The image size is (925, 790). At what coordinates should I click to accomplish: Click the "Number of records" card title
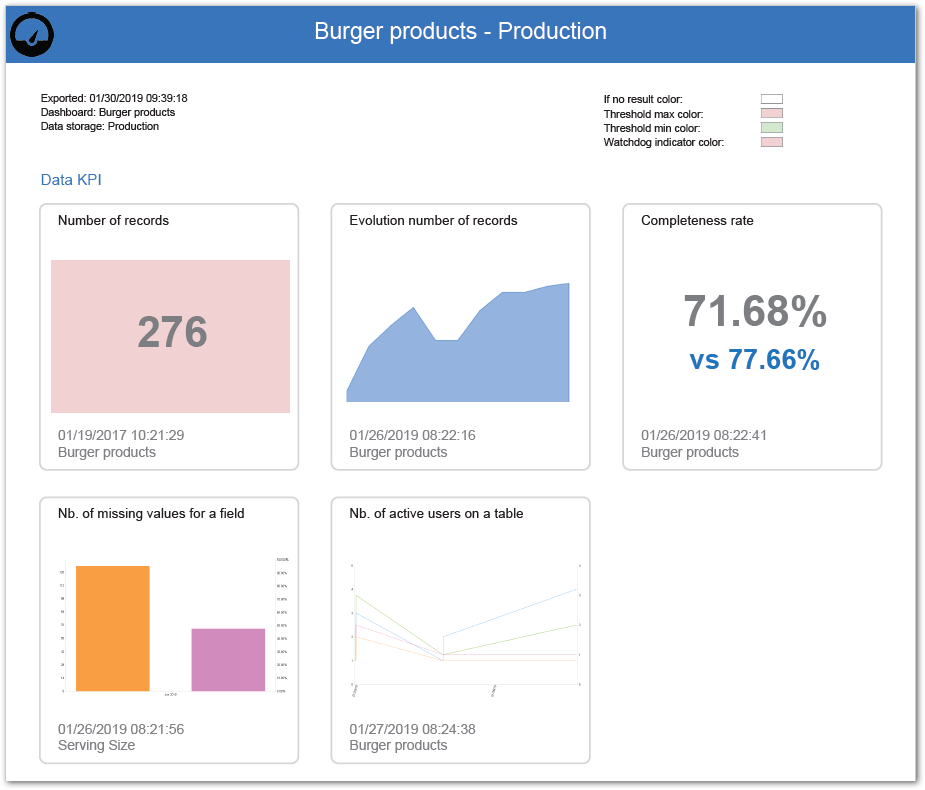pos(114,220)
